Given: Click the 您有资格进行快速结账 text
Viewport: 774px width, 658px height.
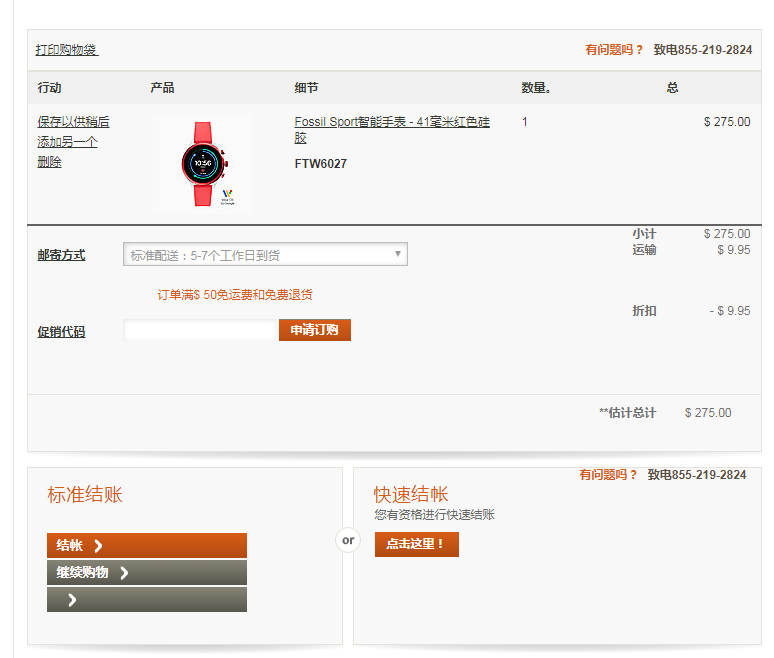Looking at the screenshot, I should (x=434, y=515).
